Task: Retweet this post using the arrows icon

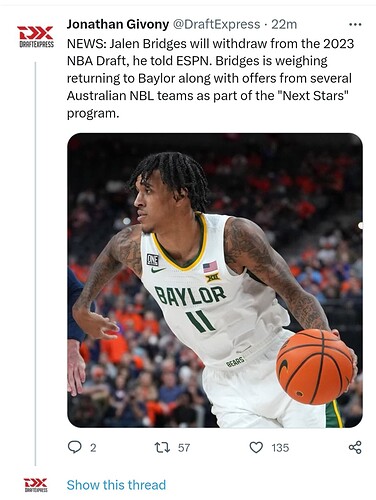Action: click(x=162, y=447)
